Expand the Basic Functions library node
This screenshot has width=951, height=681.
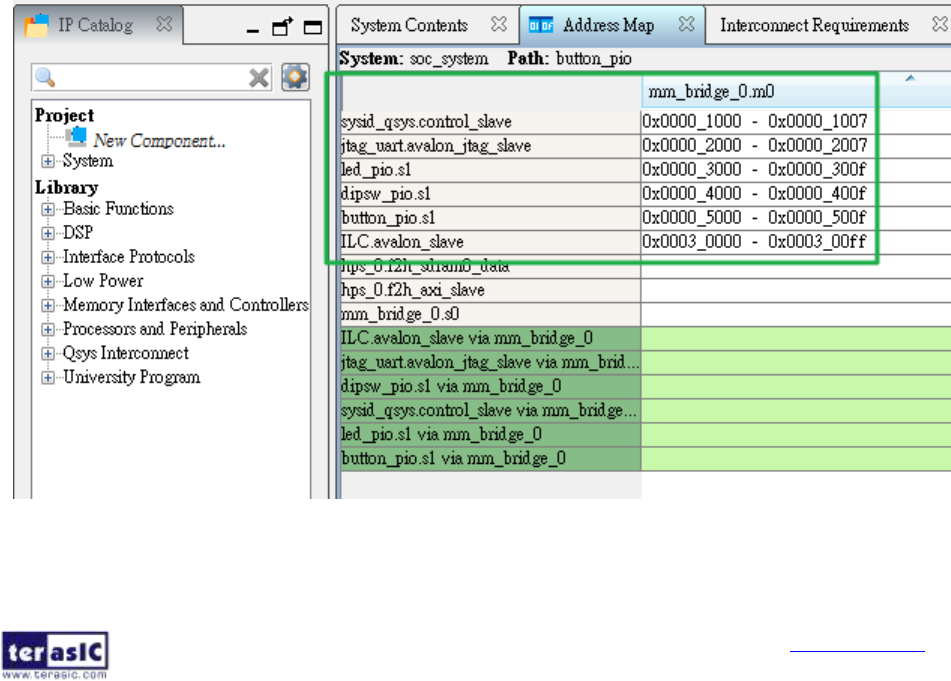pyautogui.click(x=48, y=209)
